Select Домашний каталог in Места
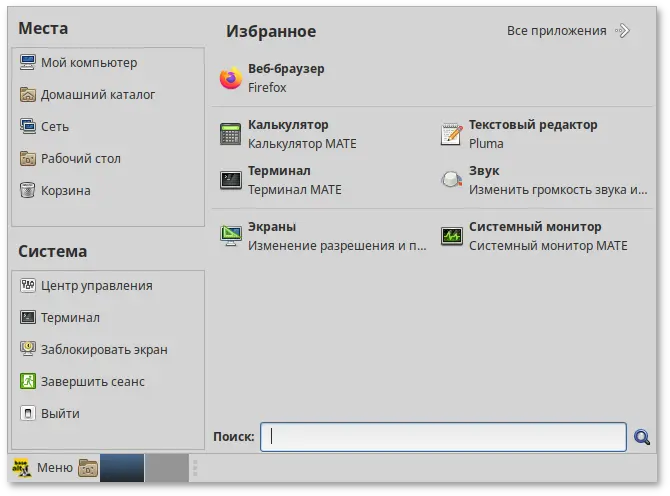 97,95
